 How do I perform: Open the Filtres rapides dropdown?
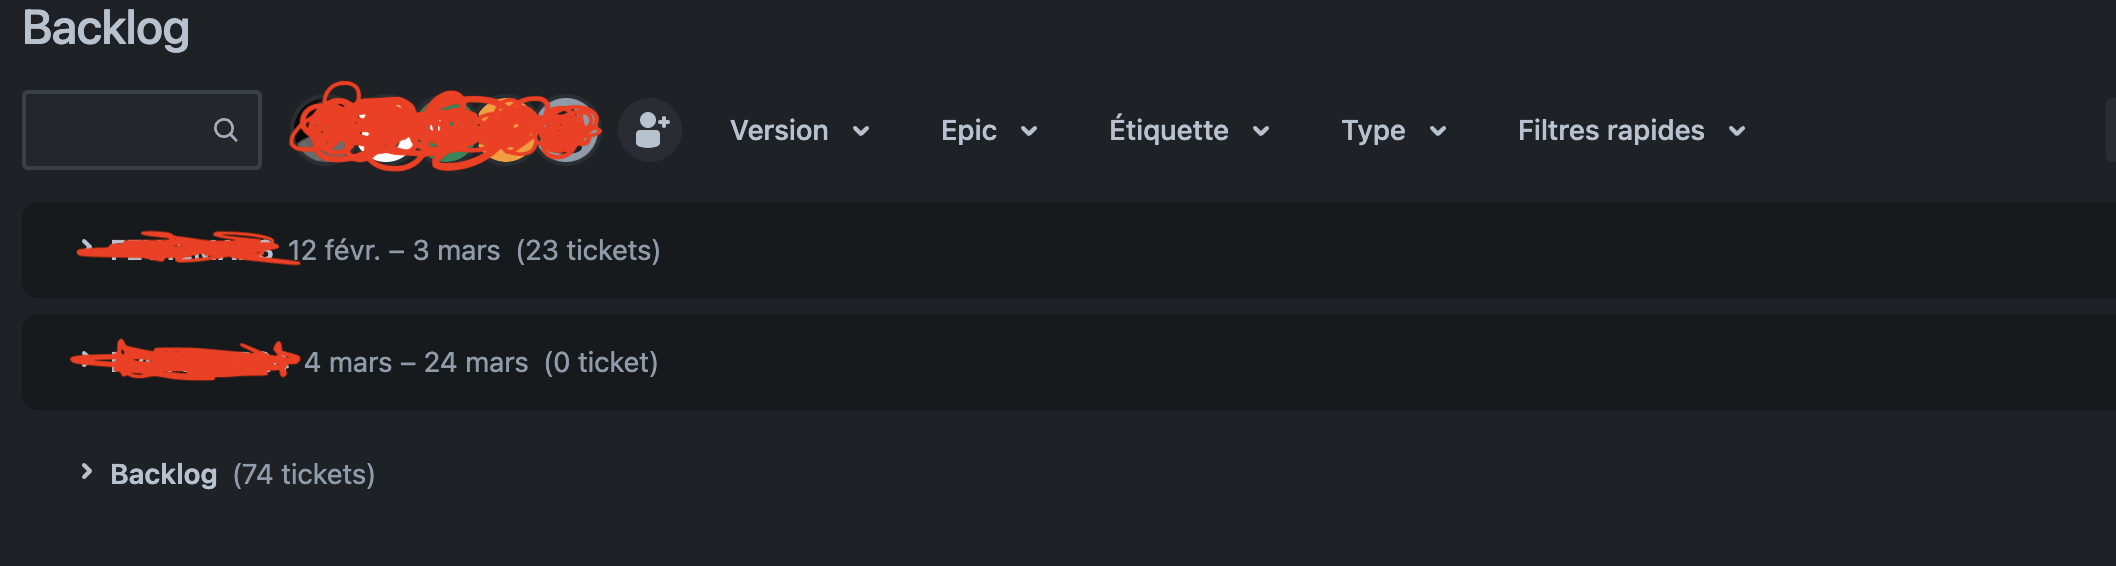pyautogui.click(x=1632, y=130)
